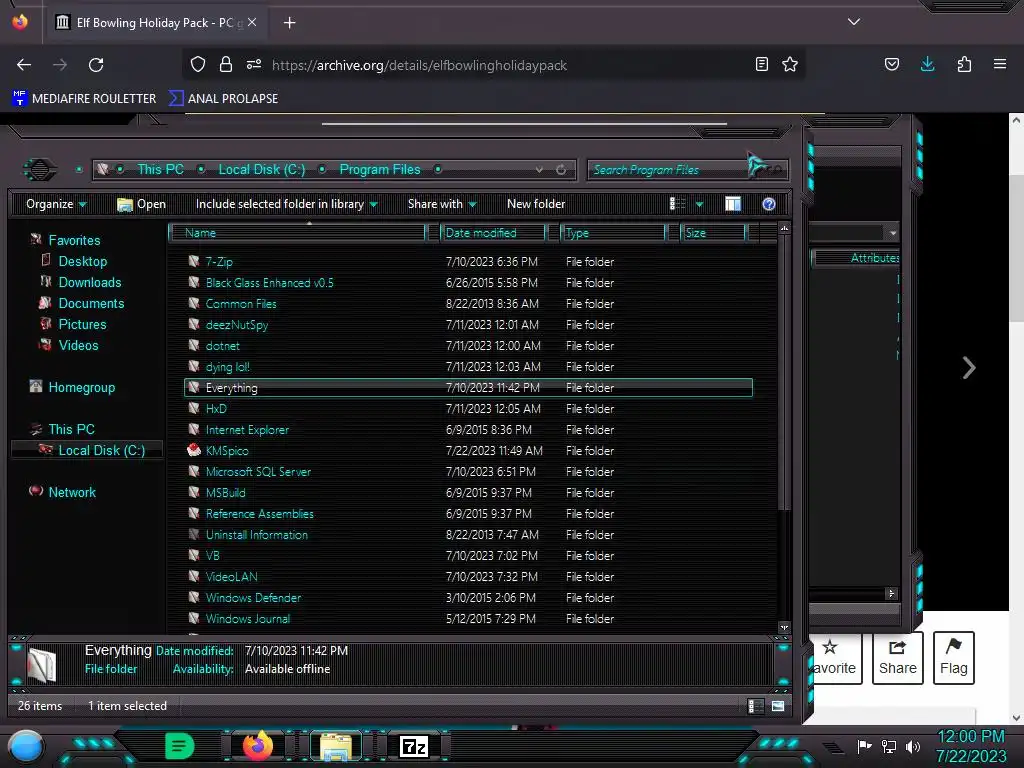Click the Explorer back navigation button

40,170
